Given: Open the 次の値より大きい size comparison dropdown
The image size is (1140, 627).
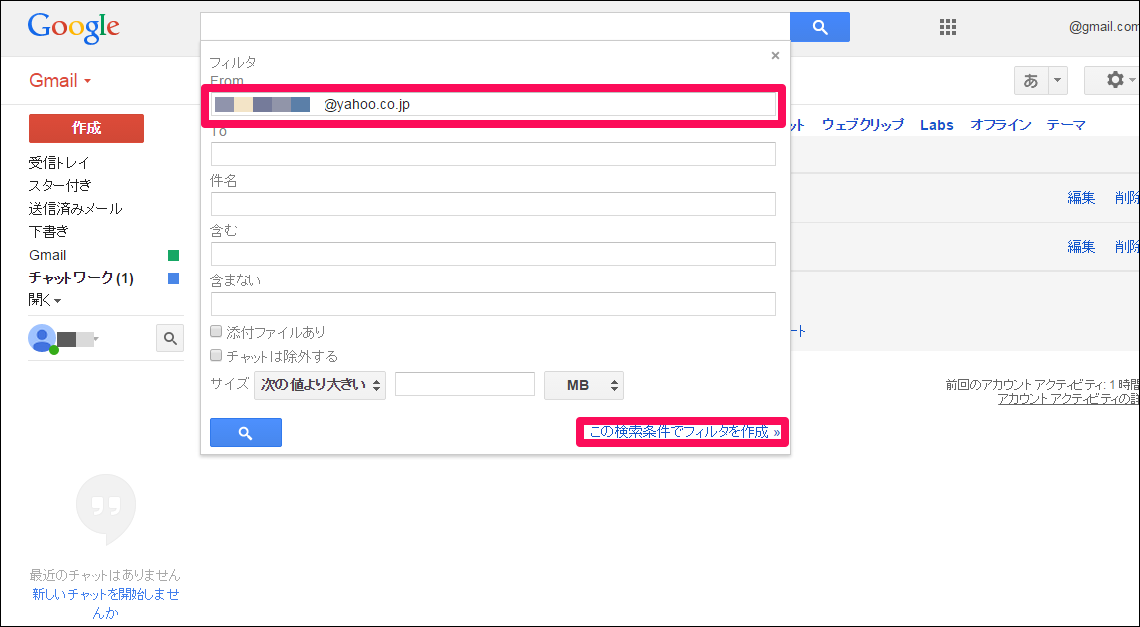Looking at the screenshot, I should point(320,385).
